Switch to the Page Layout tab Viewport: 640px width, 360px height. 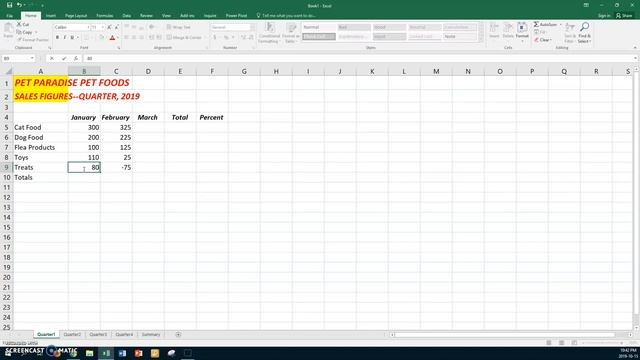pos(76,16)
